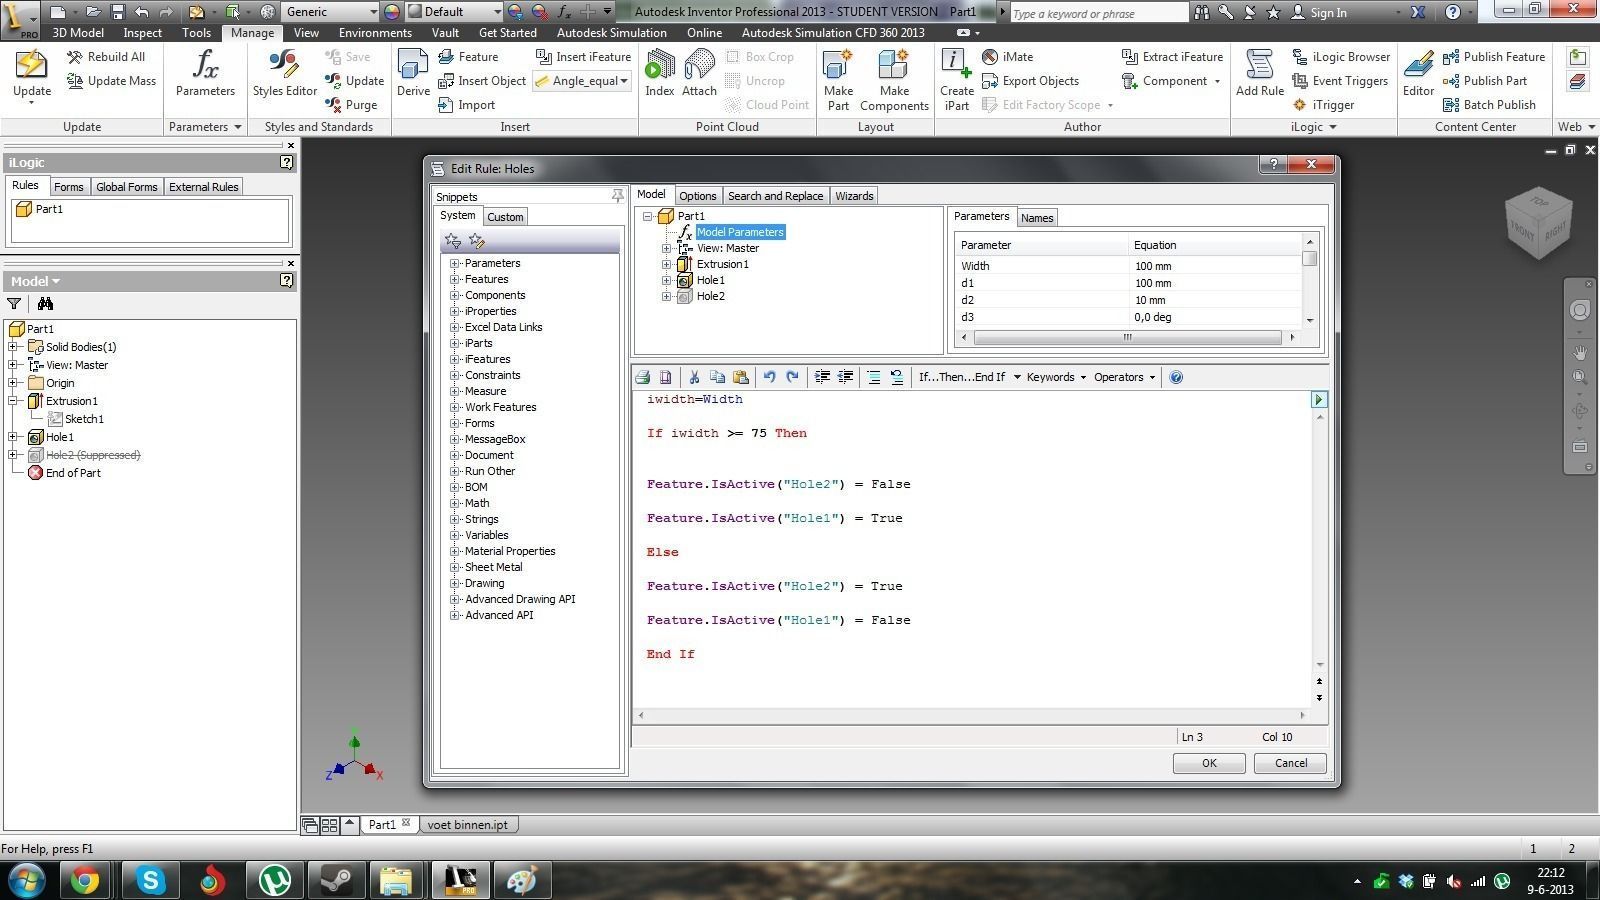
Task: Expand Extrusion1 in the rule Model tree
Action: click(667, 265)
